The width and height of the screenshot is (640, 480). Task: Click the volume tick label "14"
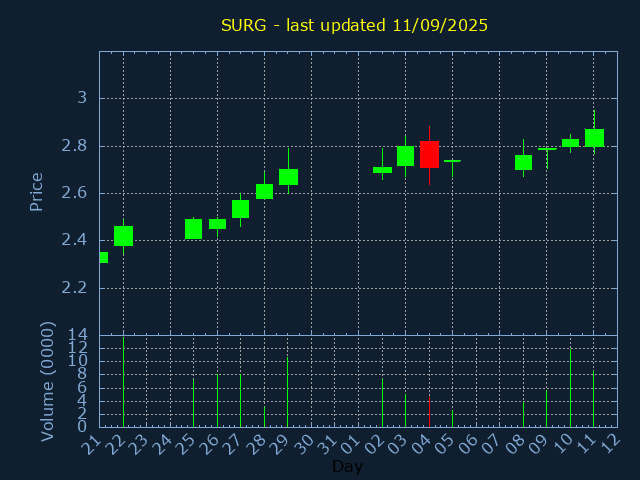[78, 336]
